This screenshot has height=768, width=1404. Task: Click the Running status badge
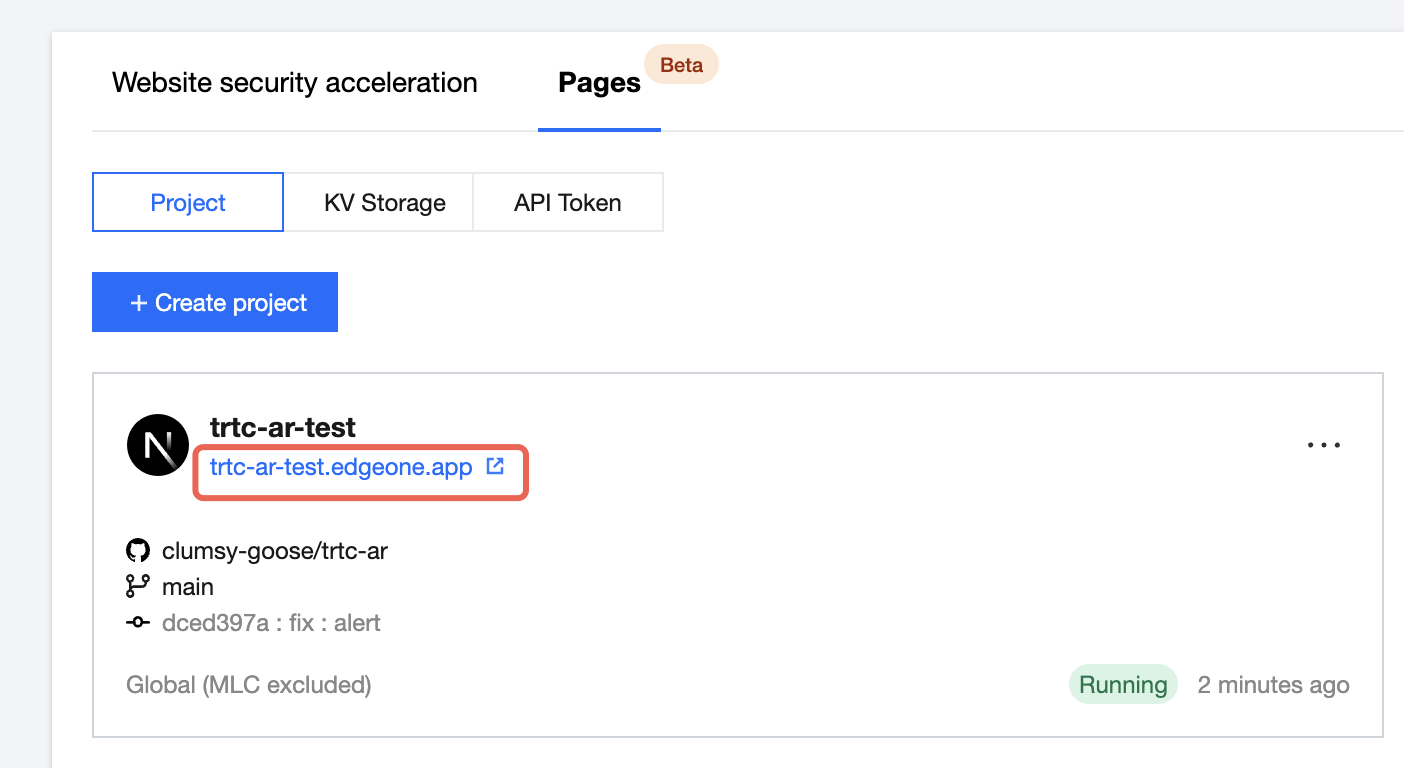point(1123,685)
